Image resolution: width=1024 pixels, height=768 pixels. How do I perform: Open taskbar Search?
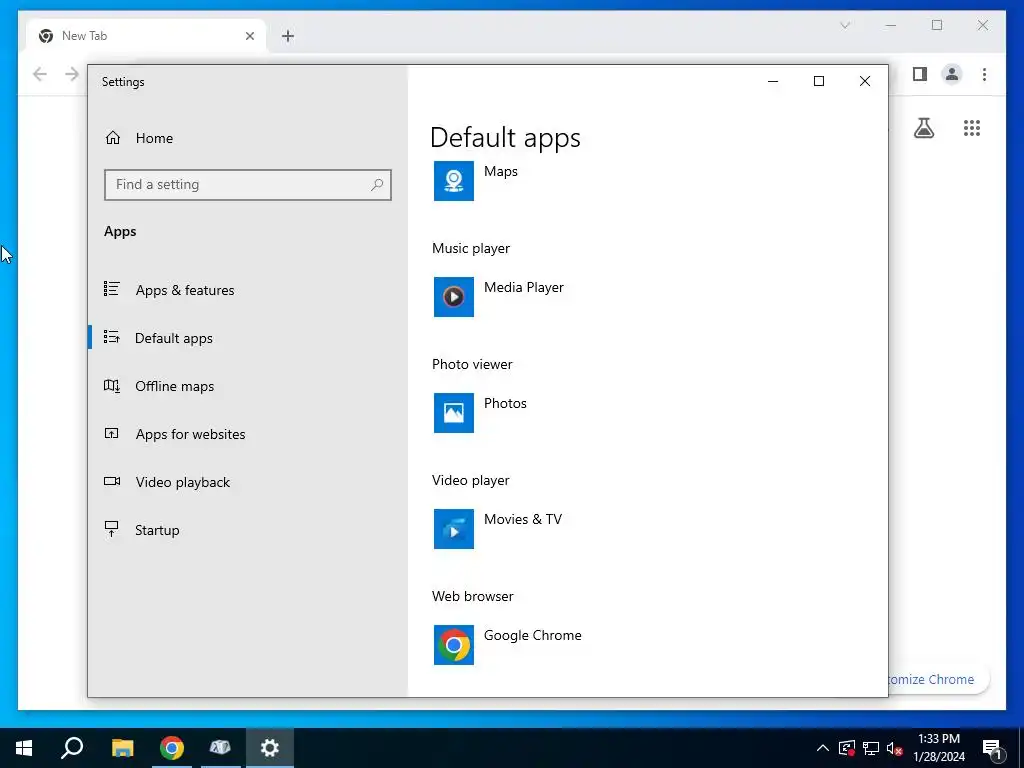pyautogui.click(x=72, y=748)
